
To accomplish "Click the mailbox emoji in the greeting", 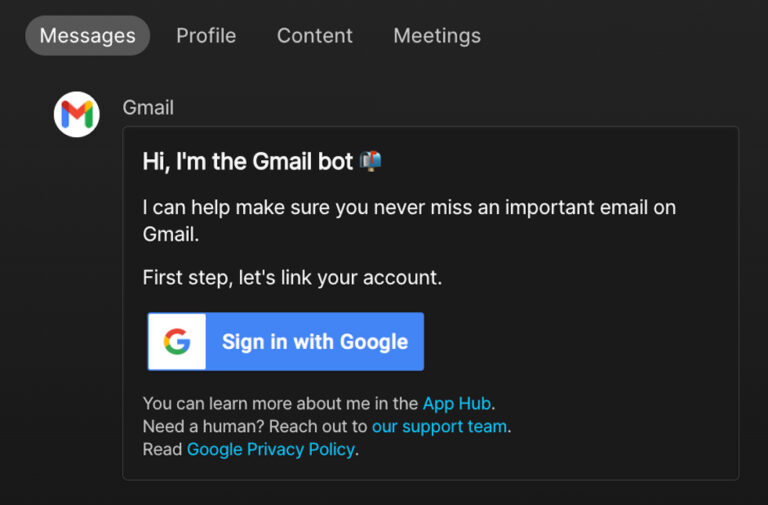I will [x=371, y=161].
